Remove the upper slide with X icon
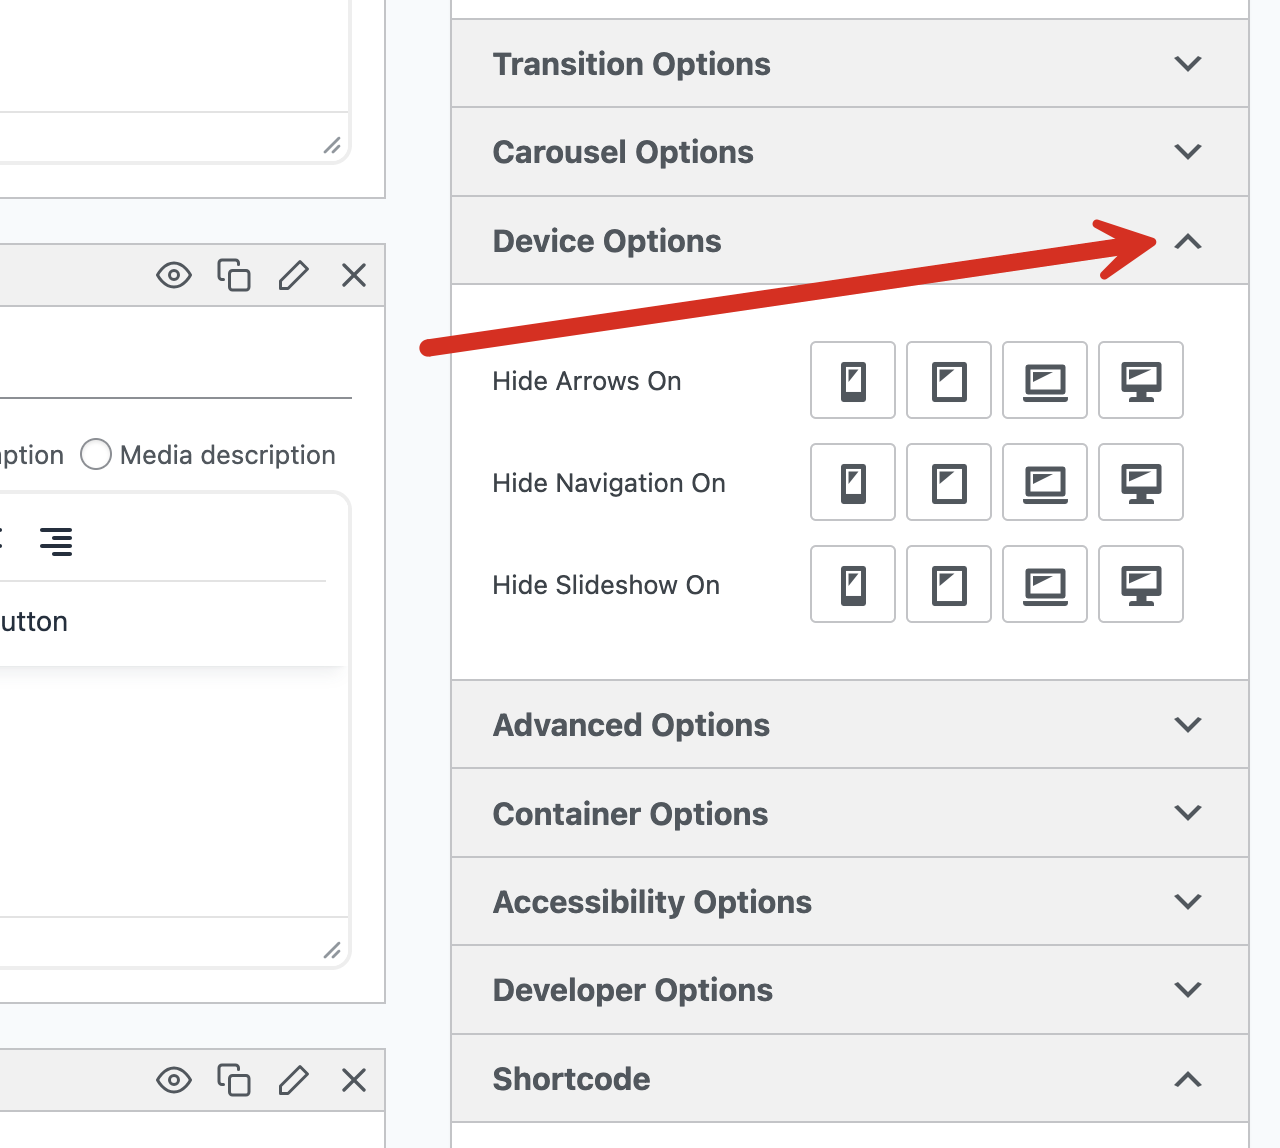The height and width of the screenshot is (1148, 1280). coord(354,275)
